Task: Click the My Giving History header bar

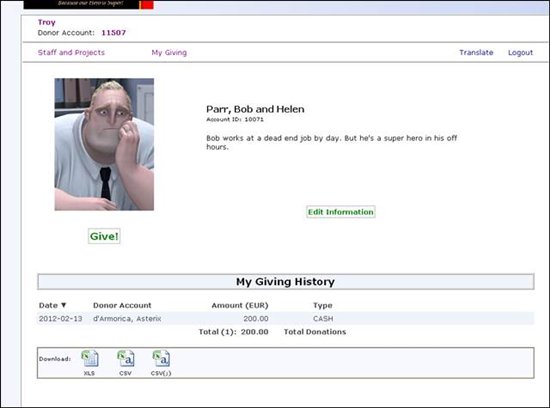Action: (286, 282)
